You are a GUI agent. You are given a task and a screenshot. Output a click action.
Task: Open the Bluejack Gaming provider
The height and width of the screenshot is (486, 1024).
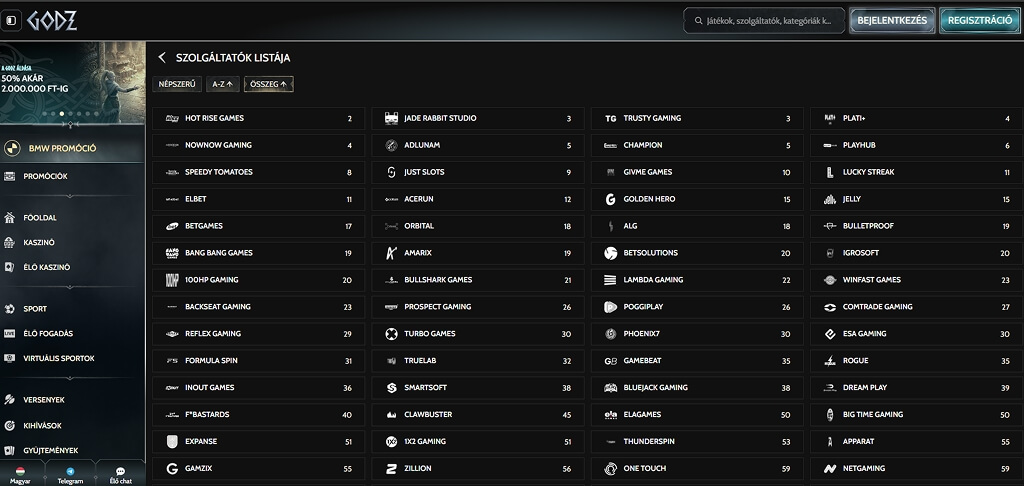(697, 388)
